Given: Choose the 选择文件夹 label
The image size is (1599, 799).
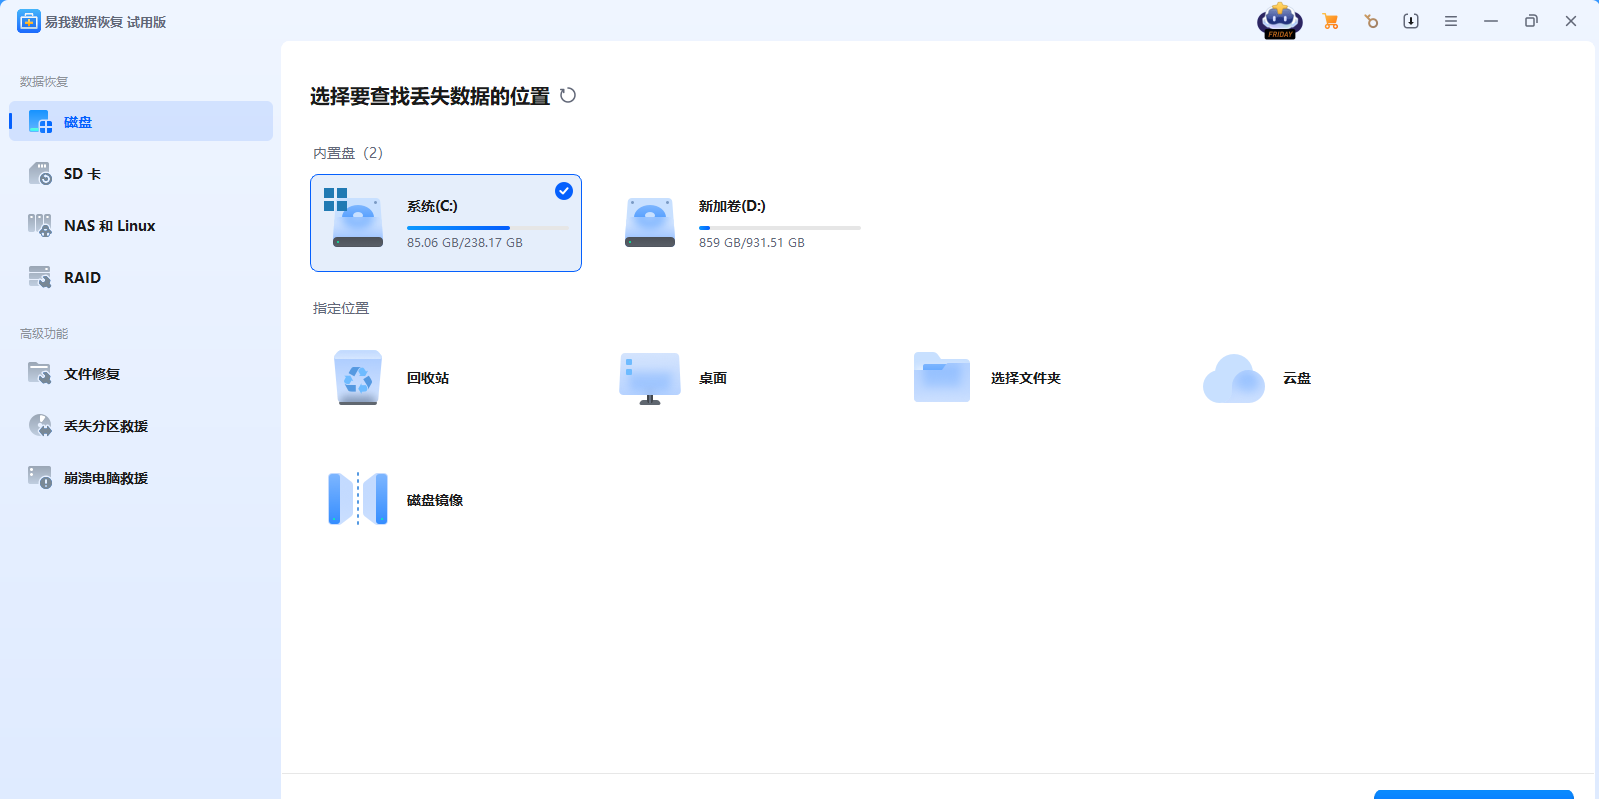Looking at the screenshot, I should click(1026, 378).
